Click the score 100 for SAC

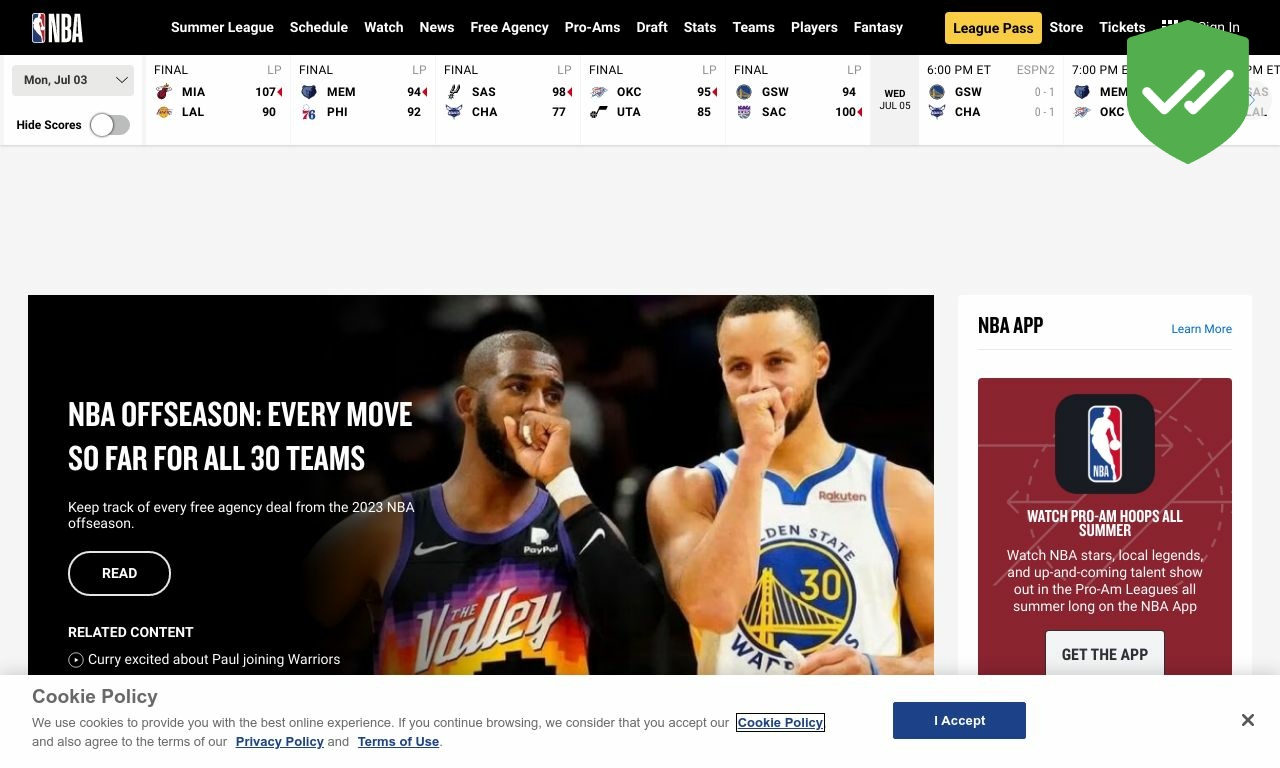845,112
